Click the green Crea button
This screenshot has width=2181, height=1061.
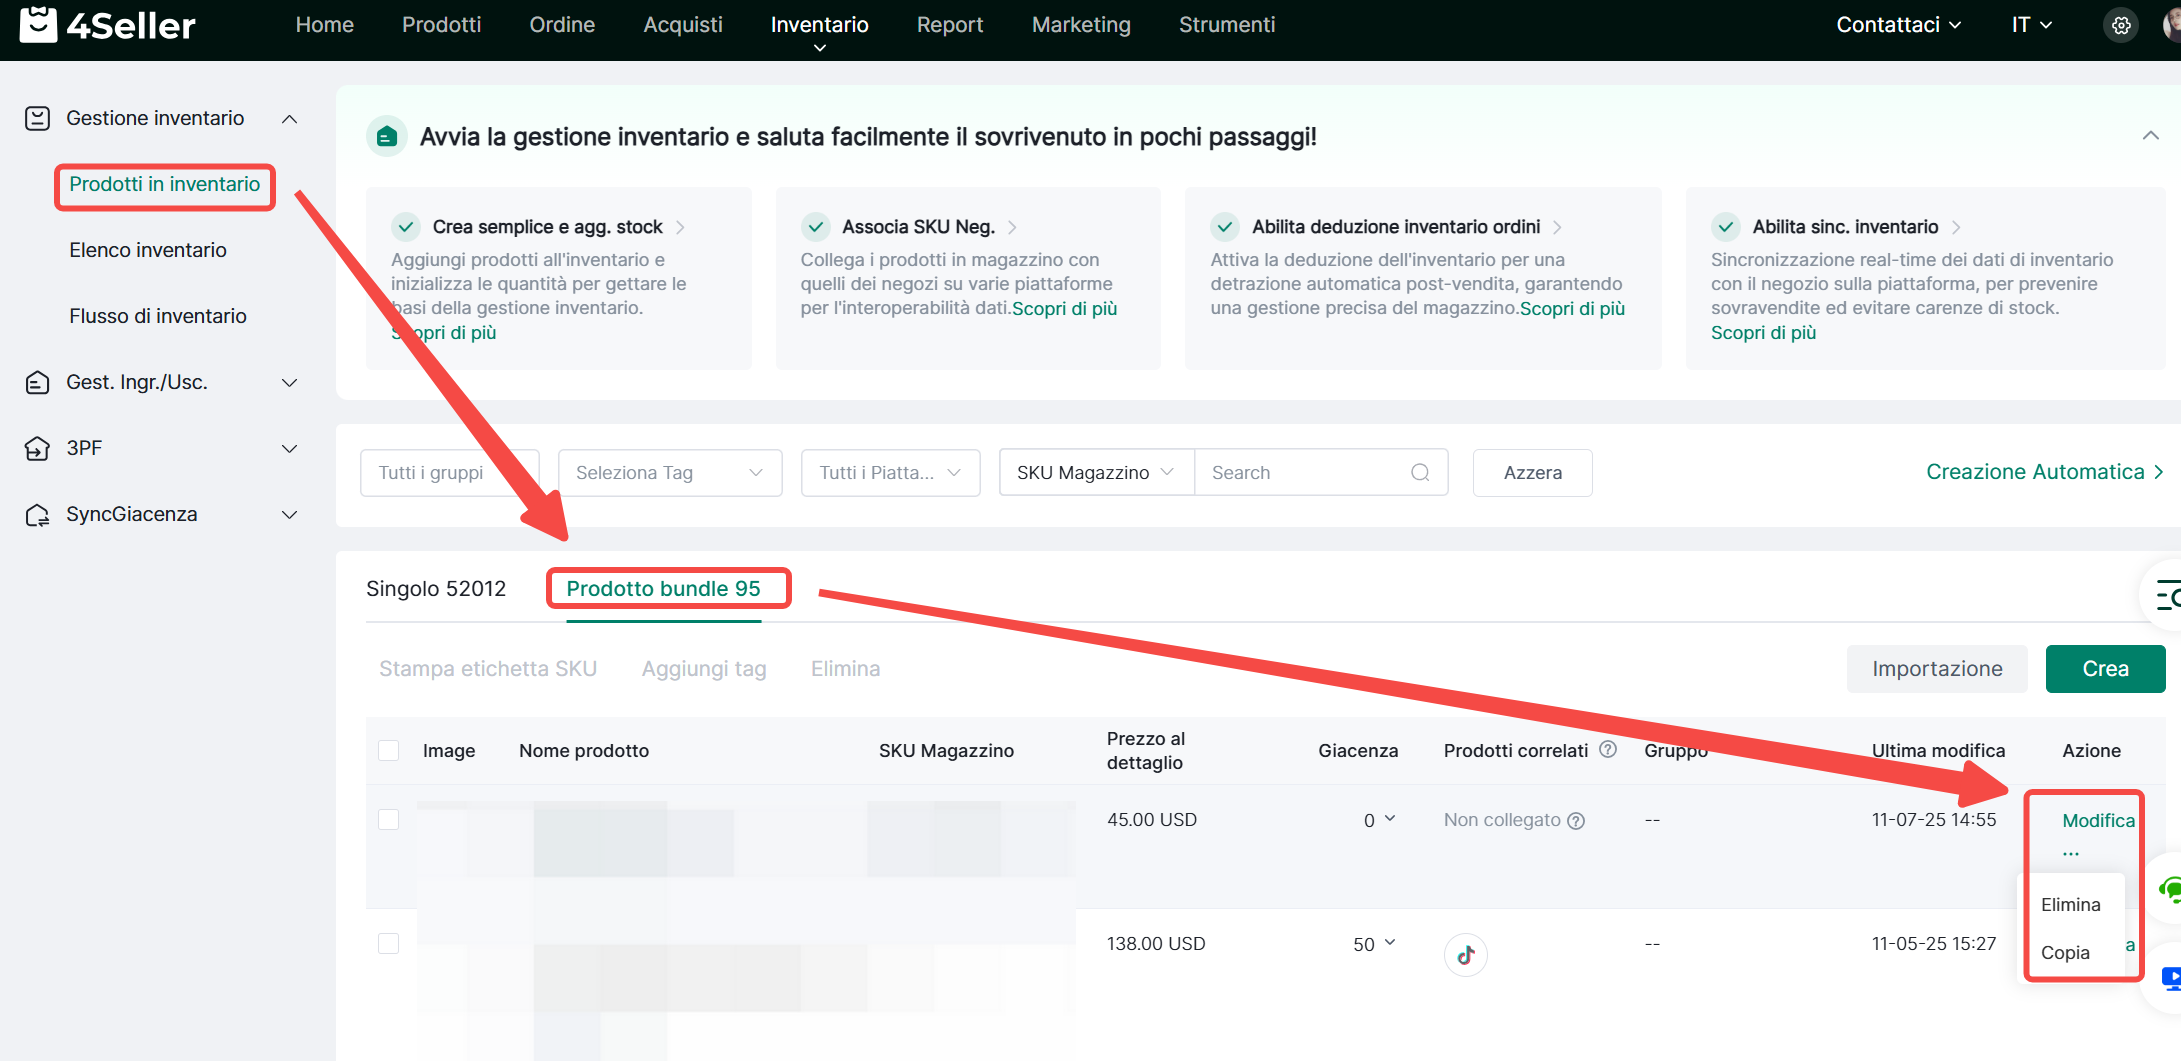(x=2105, y=669)
